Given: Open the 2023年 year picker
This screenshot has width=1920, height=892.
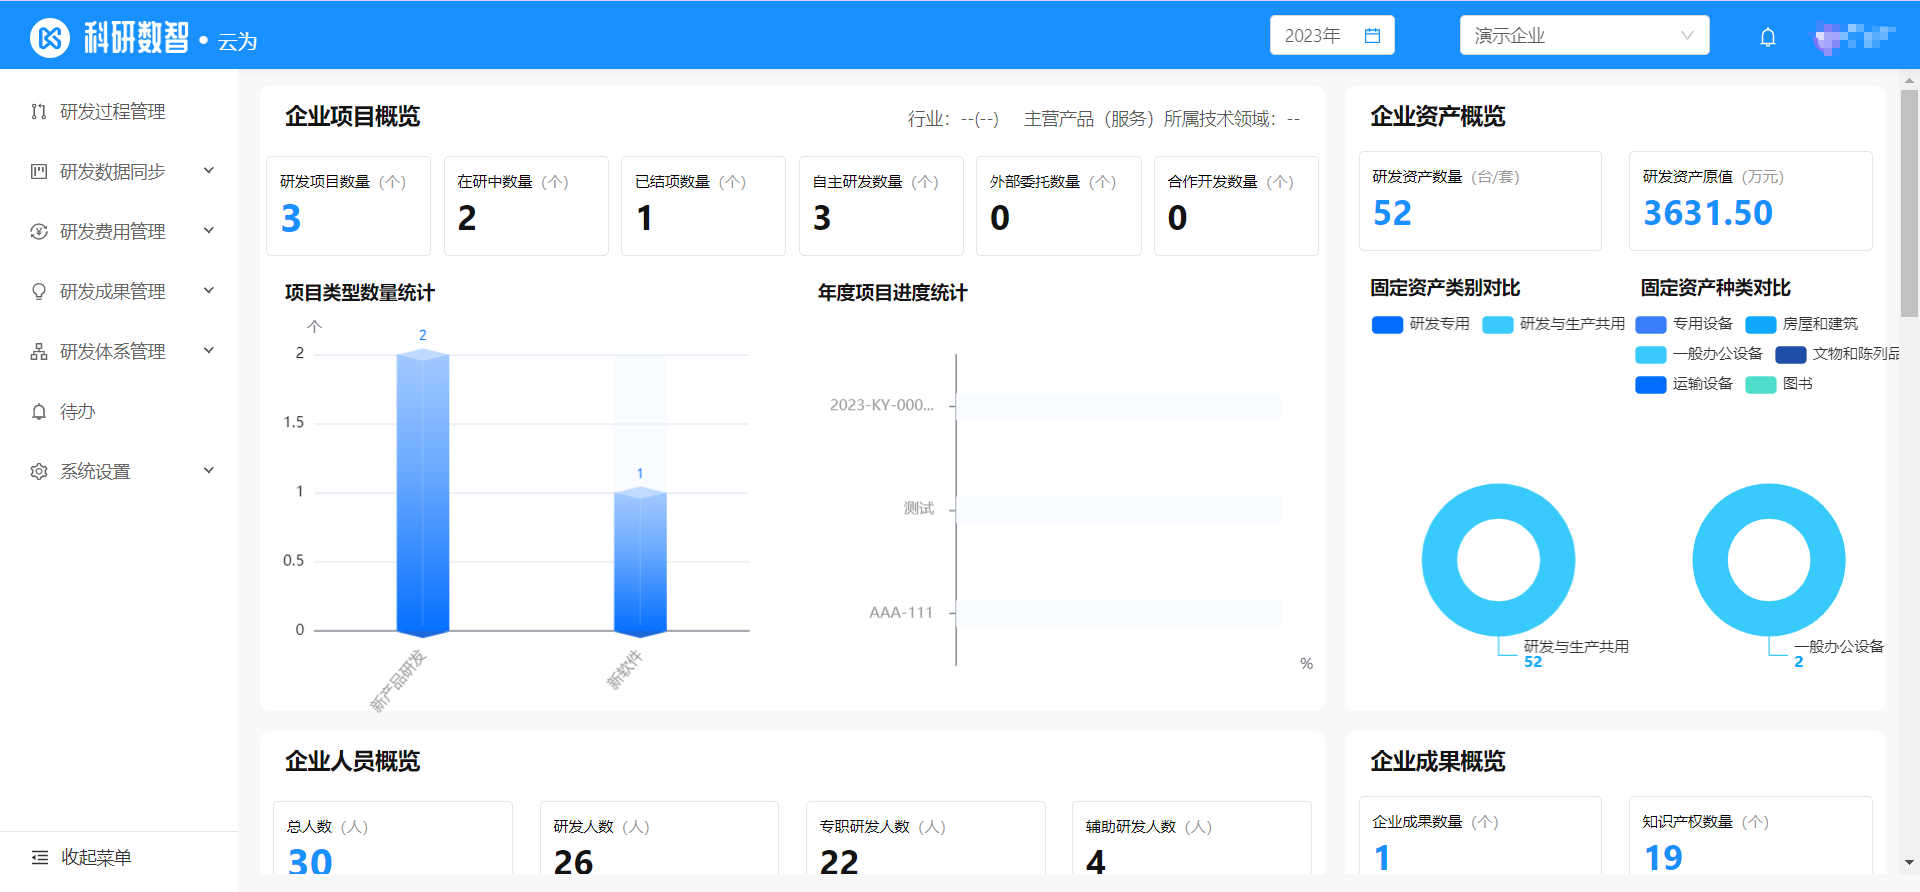Looking at the screenshot, I should pos(1332,36).
